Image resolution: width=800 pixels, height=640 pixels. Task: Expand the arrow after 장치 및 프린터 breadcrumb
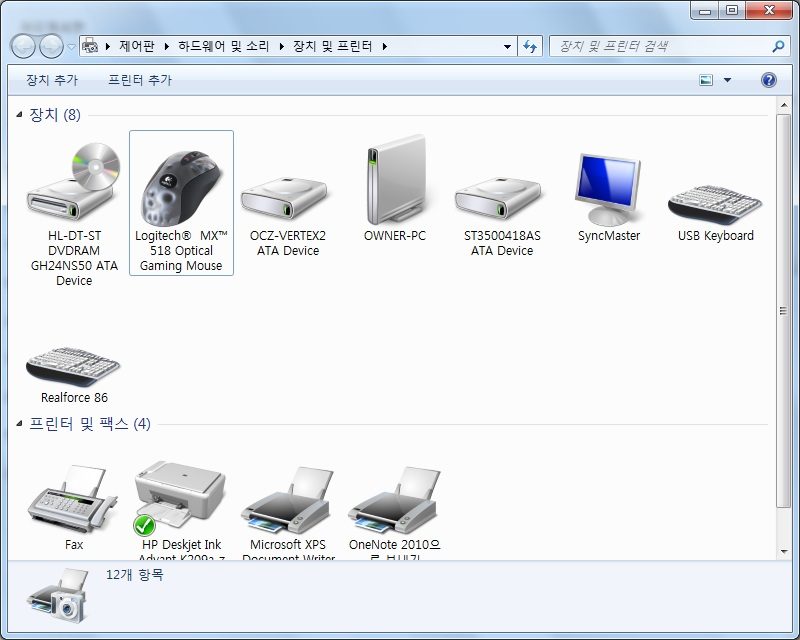(385, 46)
